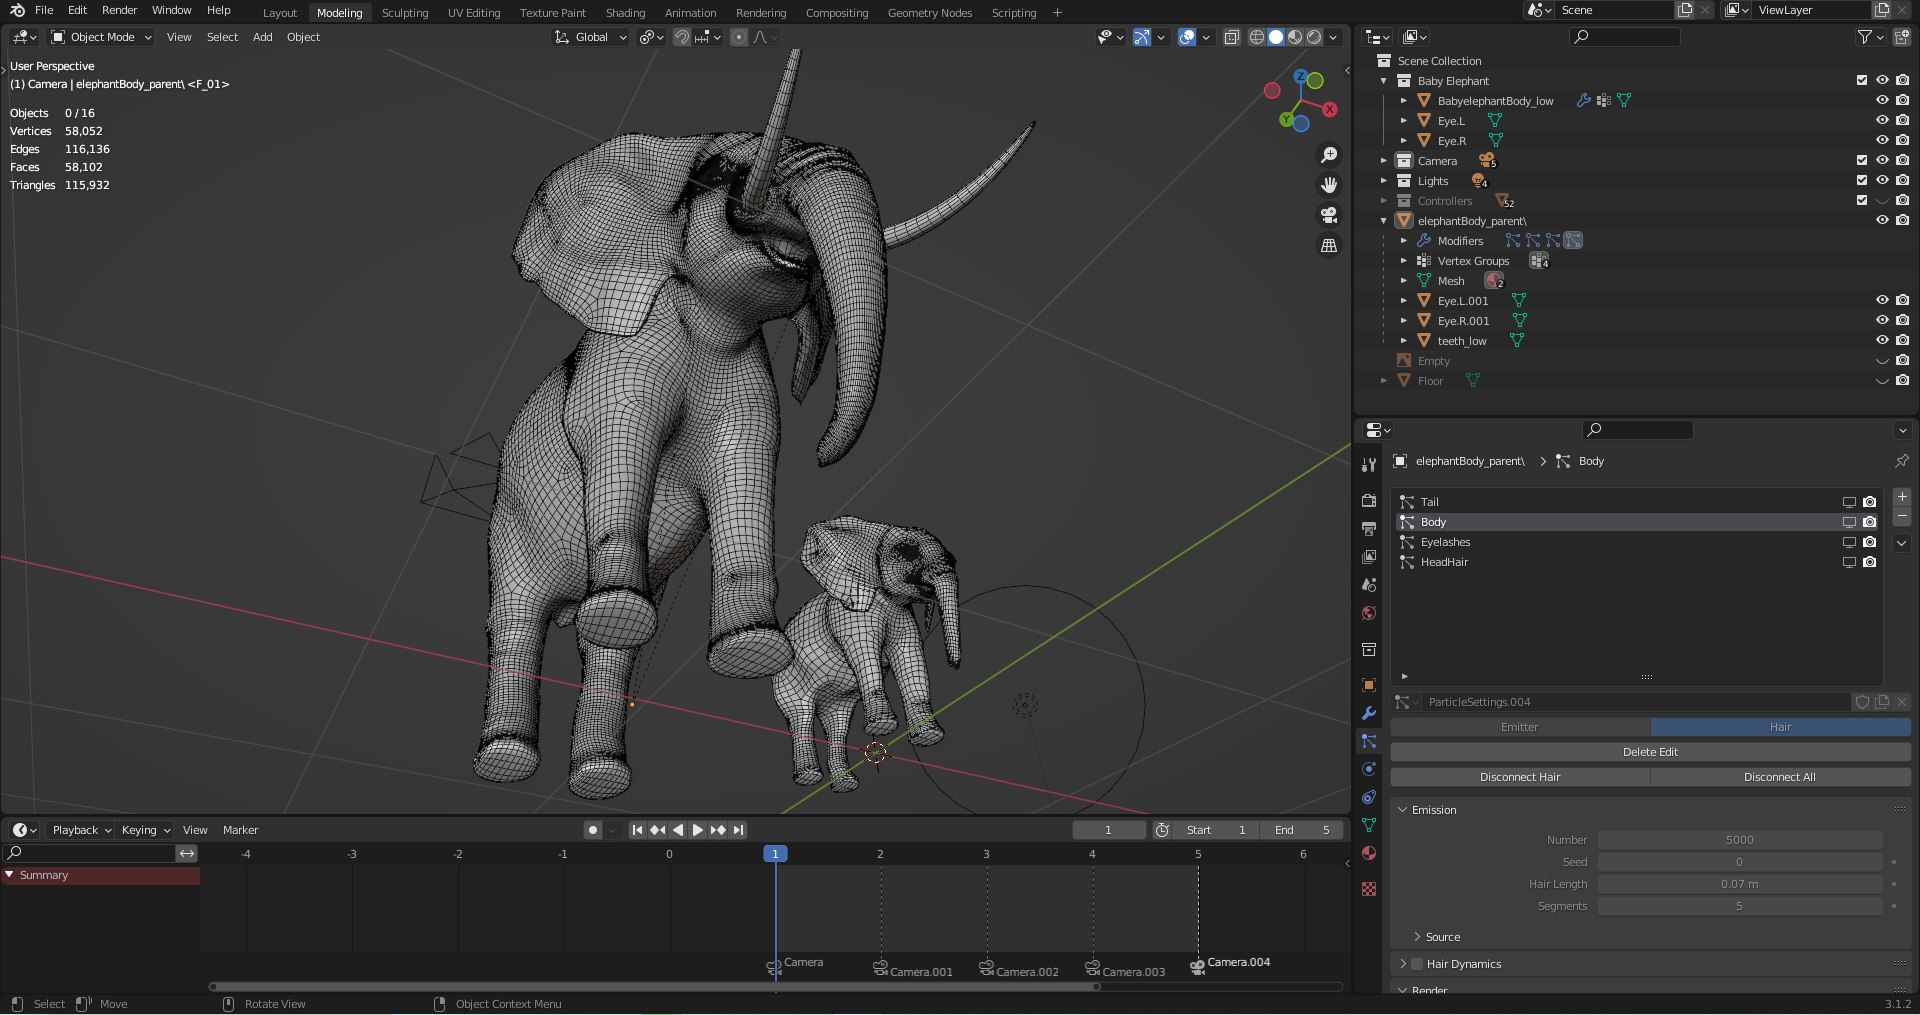Select the Emitter particle type button
This screenshot has width=1920, height=1015.
tap(1520, 727)
